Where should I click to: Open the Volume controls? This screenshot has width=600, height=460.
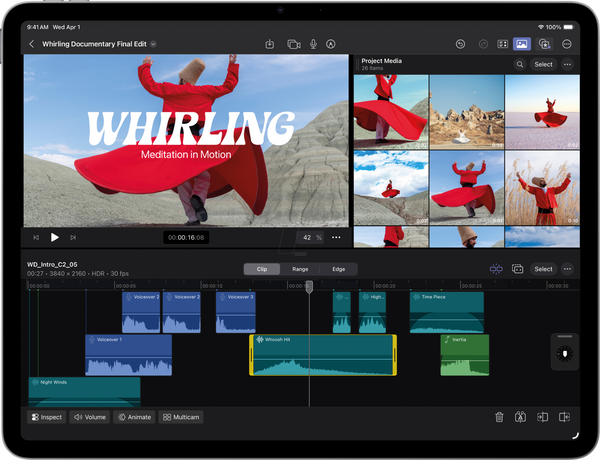click(x=90, y=417)
